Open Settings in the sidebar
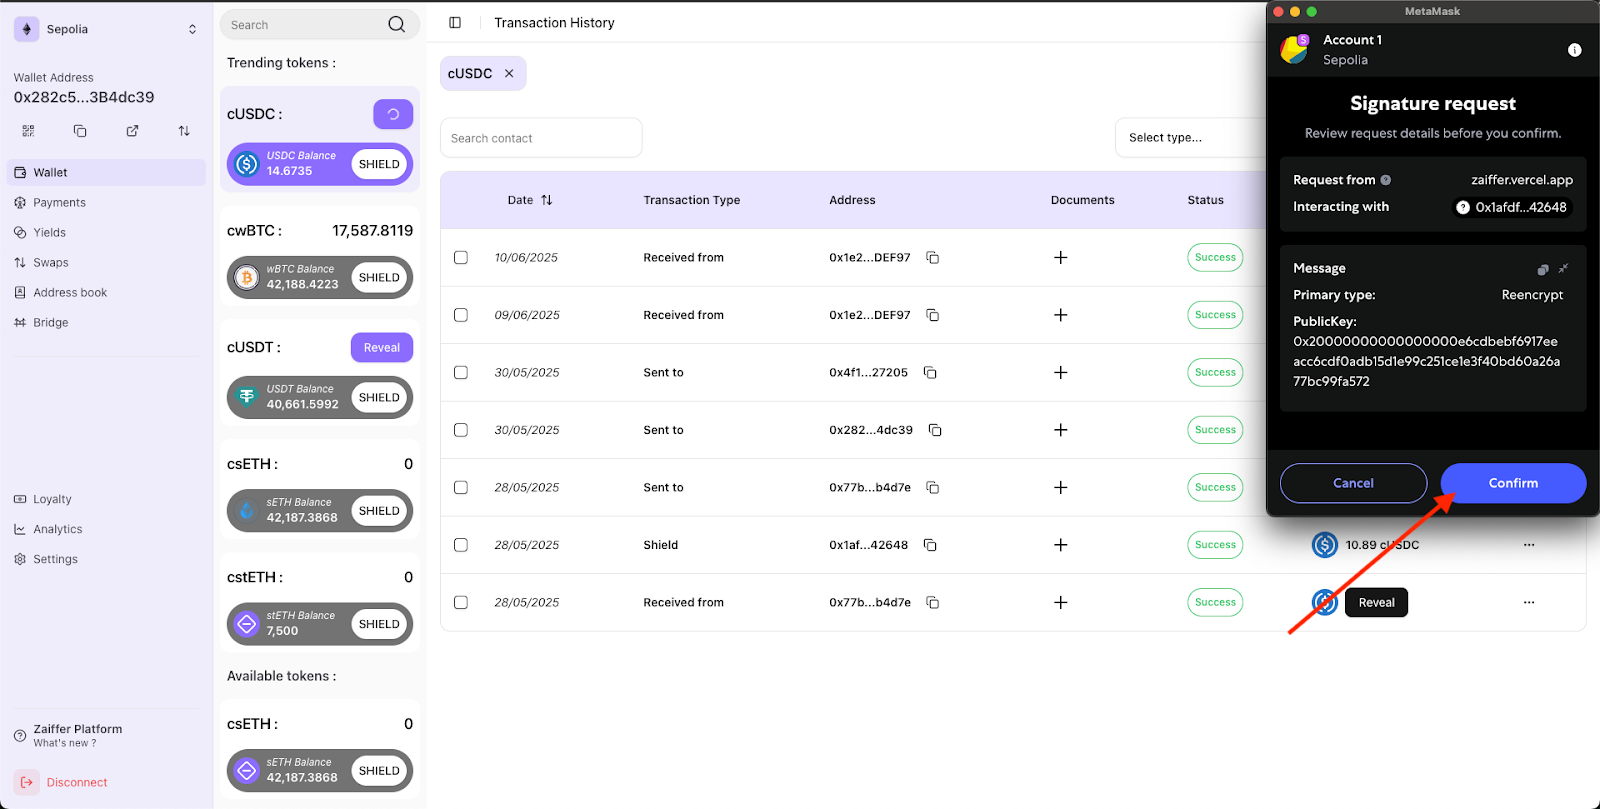The image size is (1600, 809). 106,560
